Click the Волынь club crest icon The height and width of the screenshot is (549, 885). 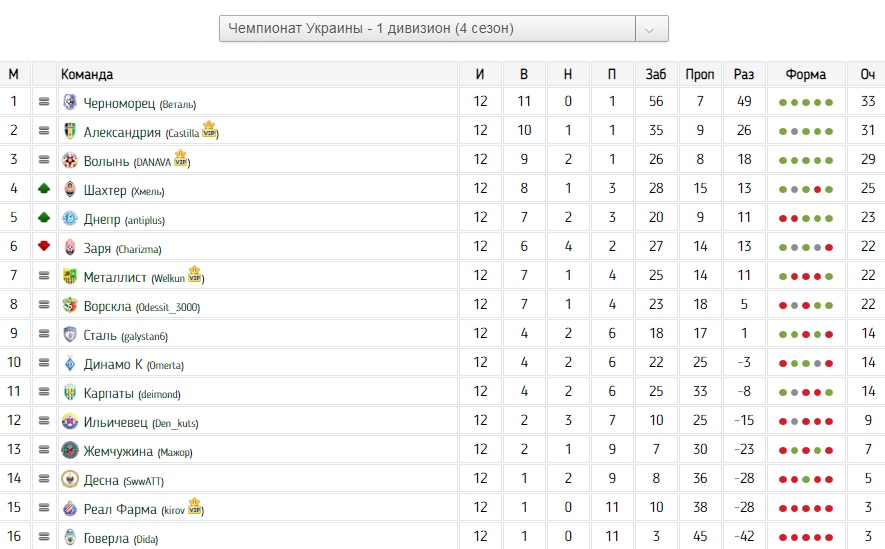point(70,160)
